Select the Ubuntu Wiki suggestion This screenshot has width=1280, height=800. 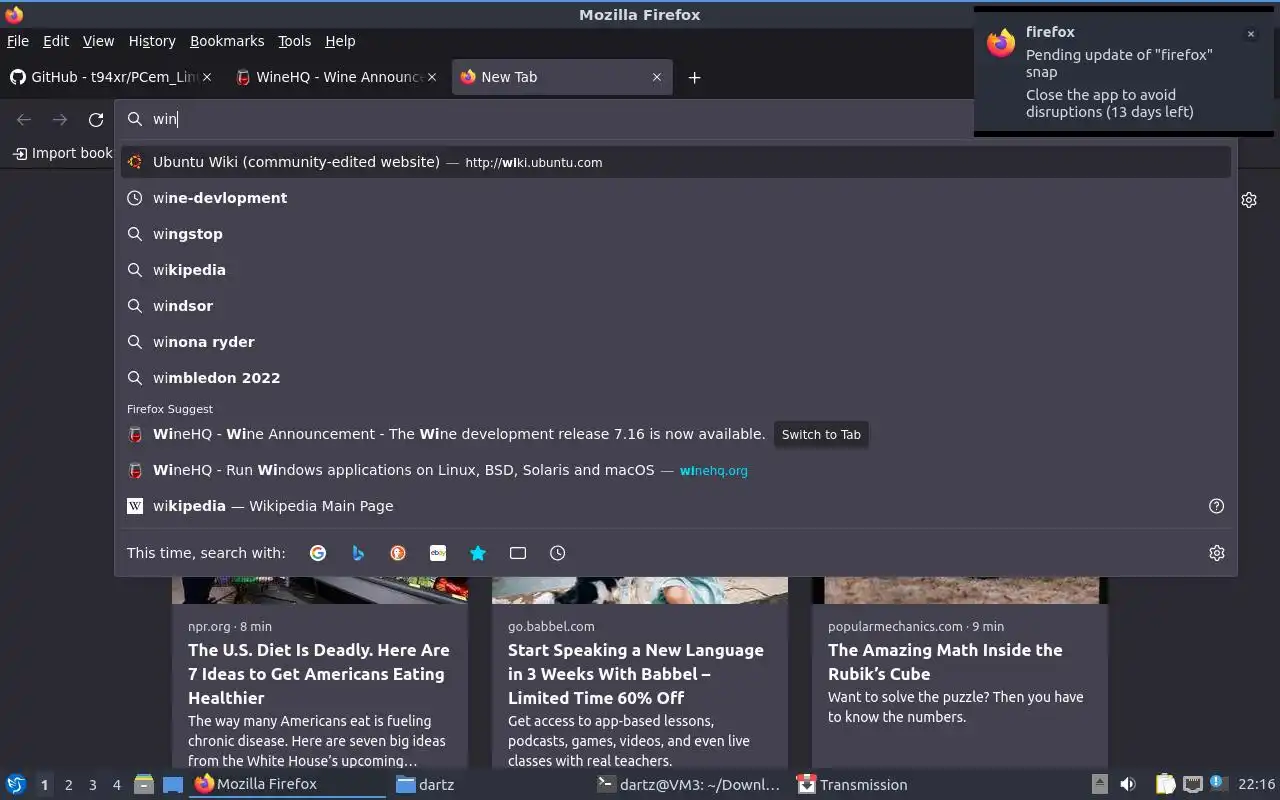(676, 162)
